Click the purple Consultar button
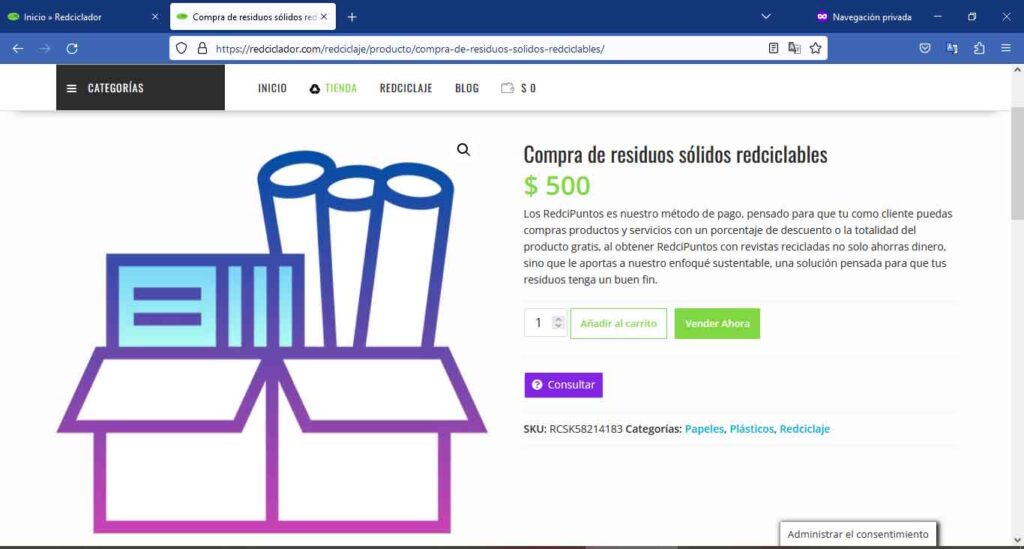The width and height of the screenshot is (1024, 549). (x=563, y=385)
